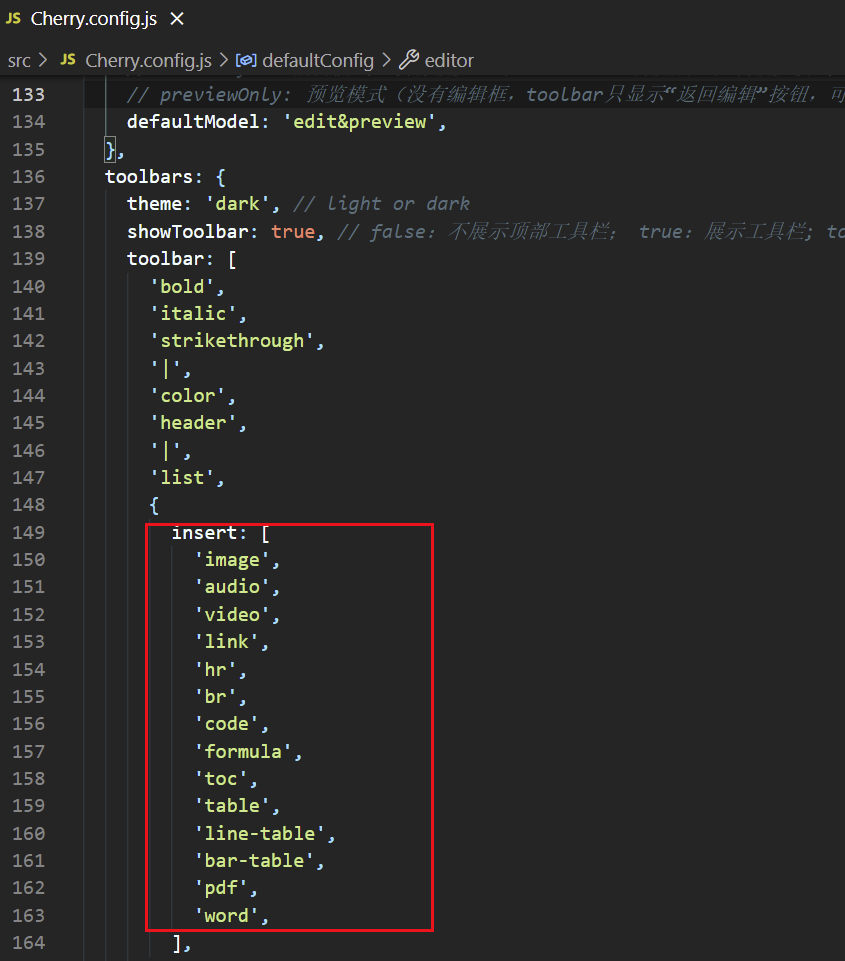The image size is (845, 961).
Task: Click the toolbars key
Action: click(149, 177)
